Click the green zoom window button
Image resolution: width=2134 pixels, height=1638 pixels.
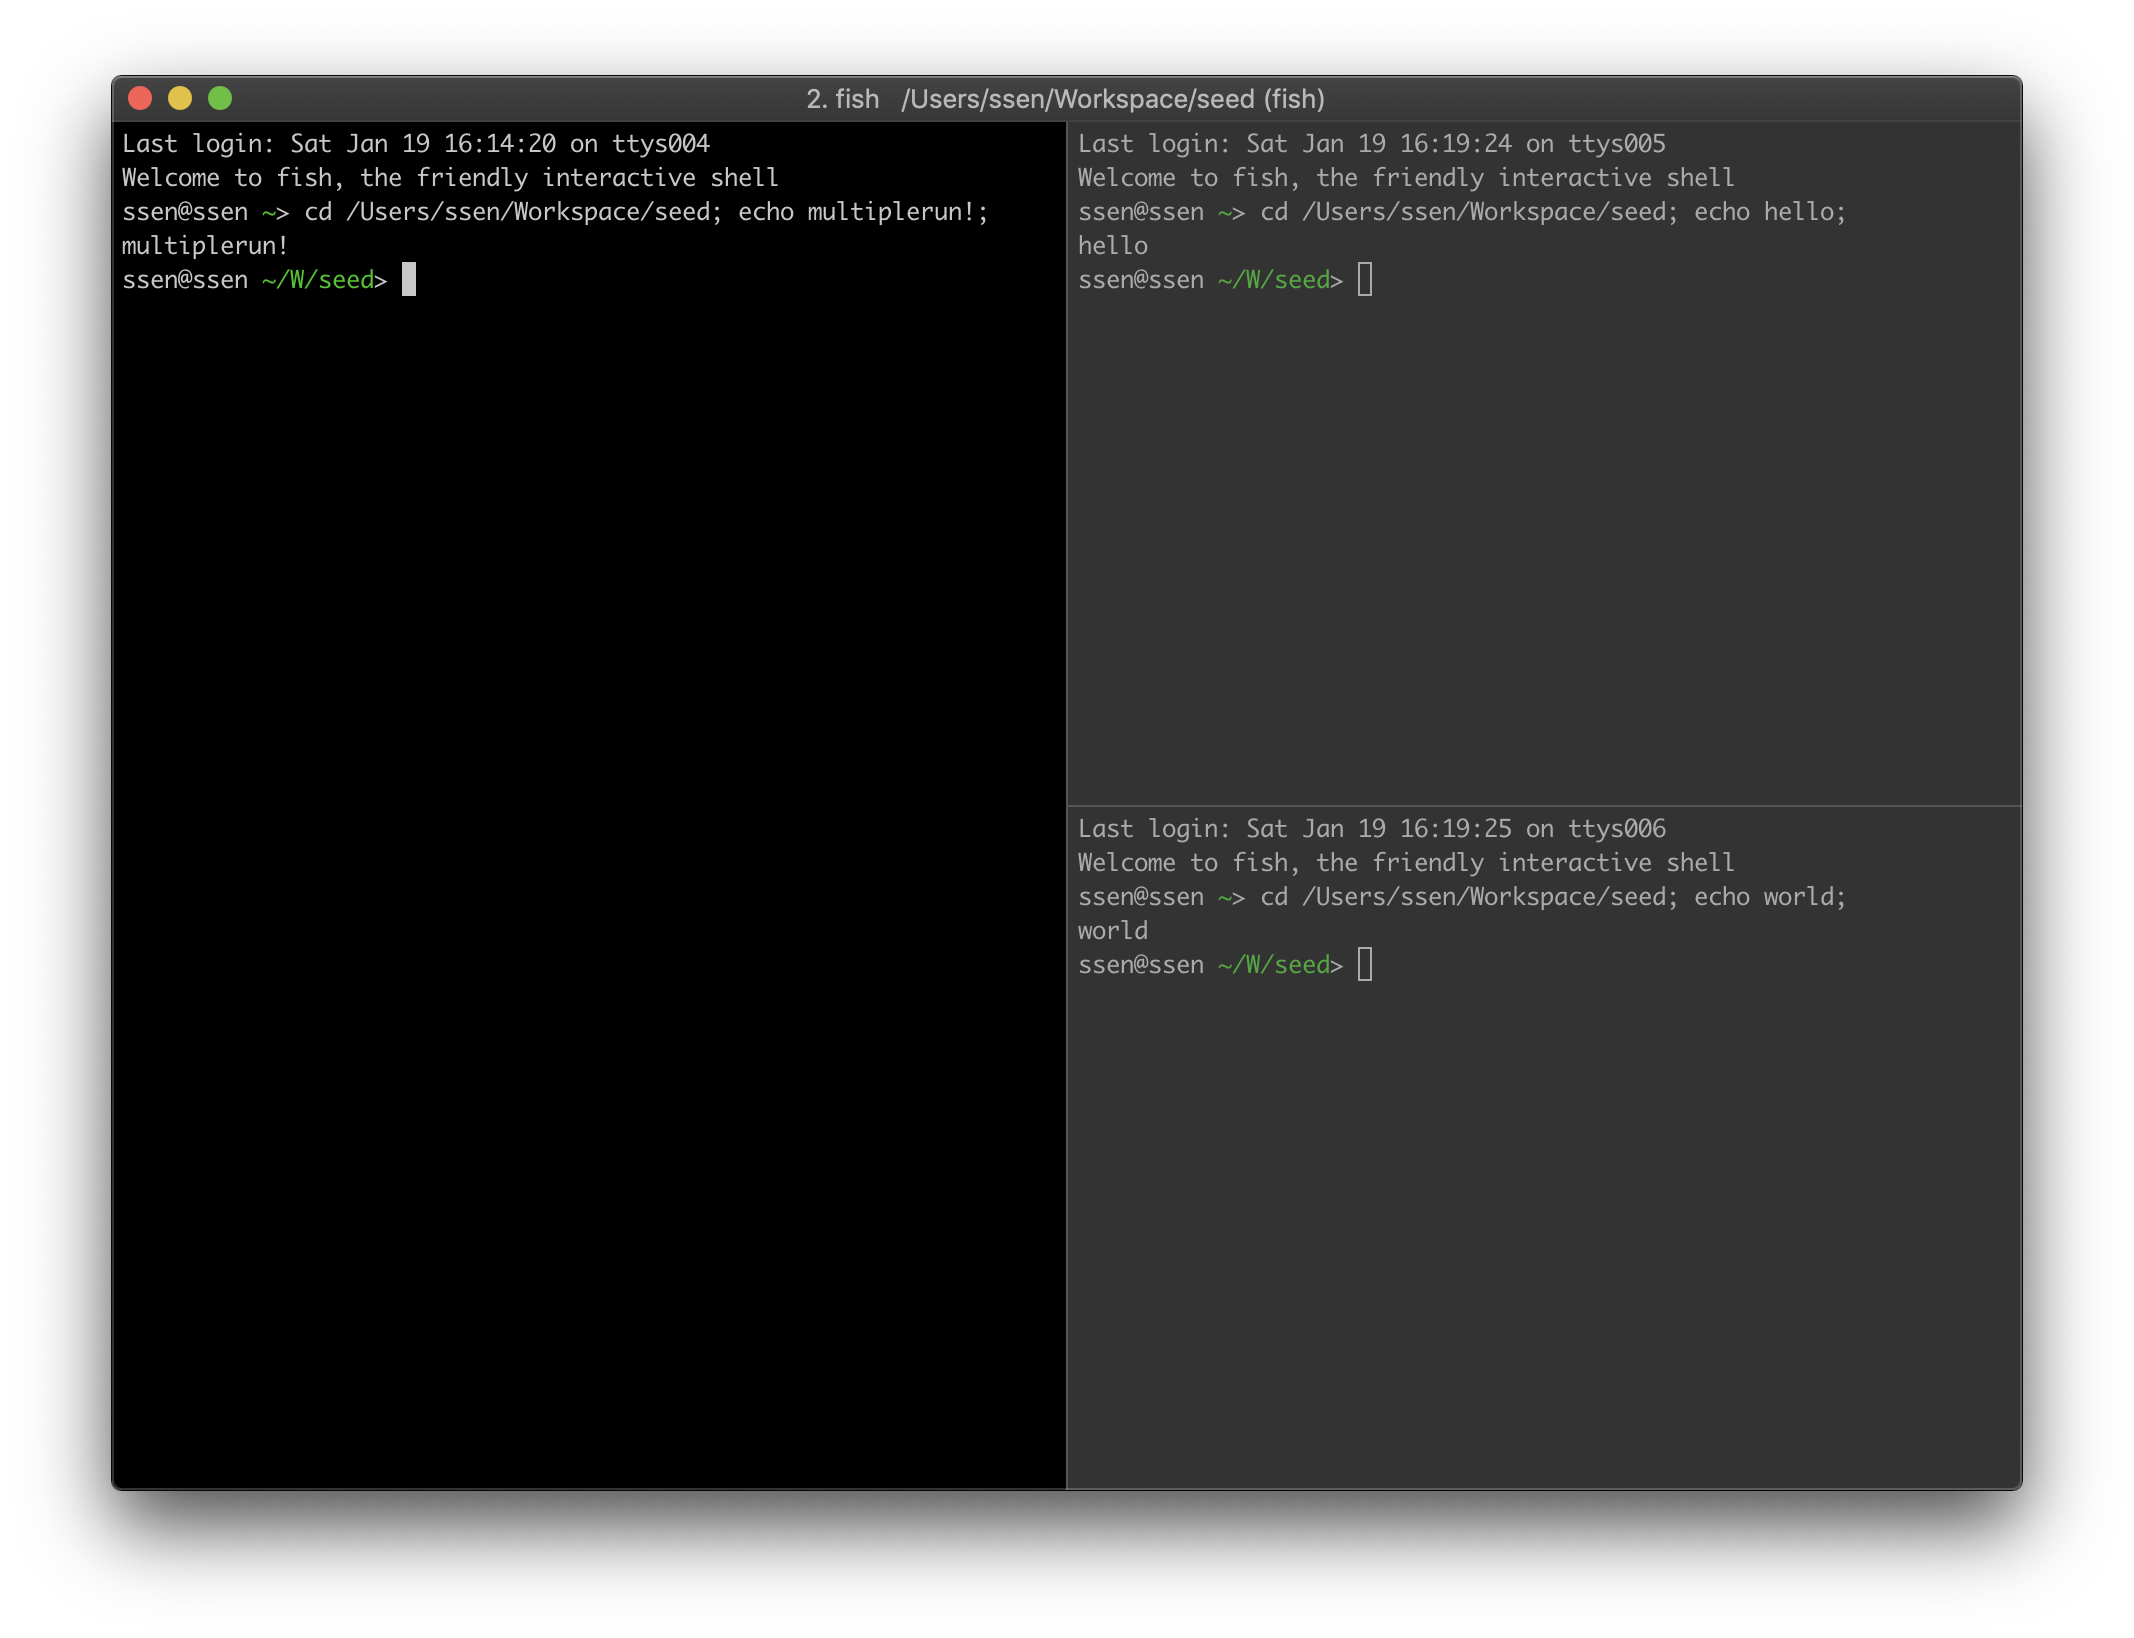[220, 98]
